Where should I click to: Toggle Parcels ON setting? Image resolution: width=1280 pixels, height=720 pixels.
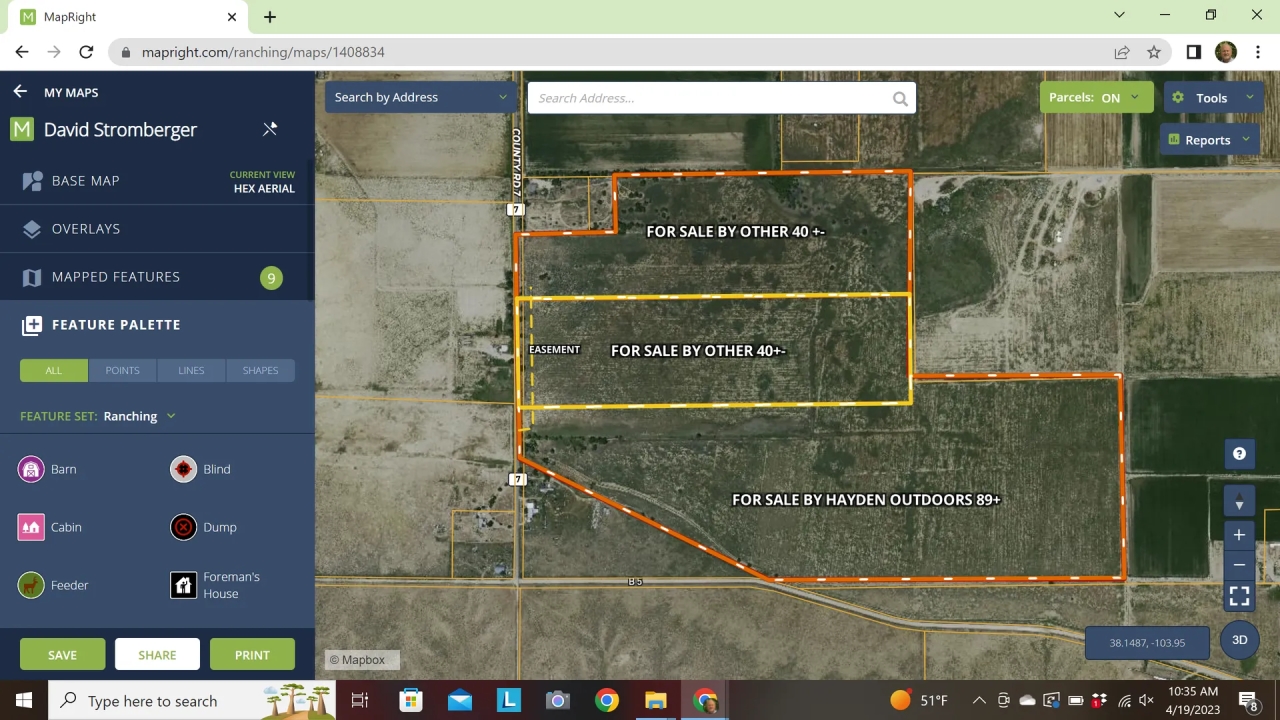(x=1097, y=97)
